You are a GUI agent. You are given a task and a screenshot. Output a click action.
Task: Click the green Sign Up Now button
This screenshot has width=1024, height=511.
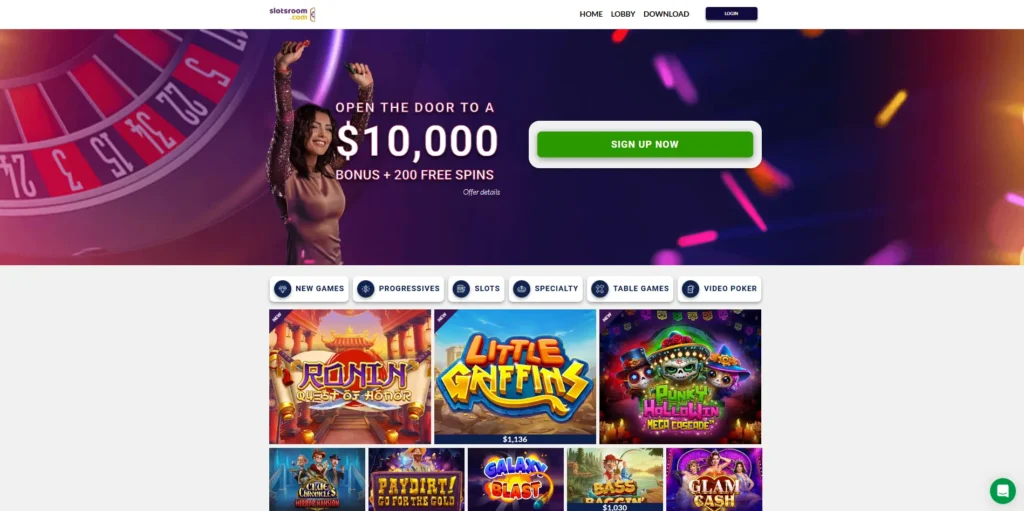tap(645, 144)
